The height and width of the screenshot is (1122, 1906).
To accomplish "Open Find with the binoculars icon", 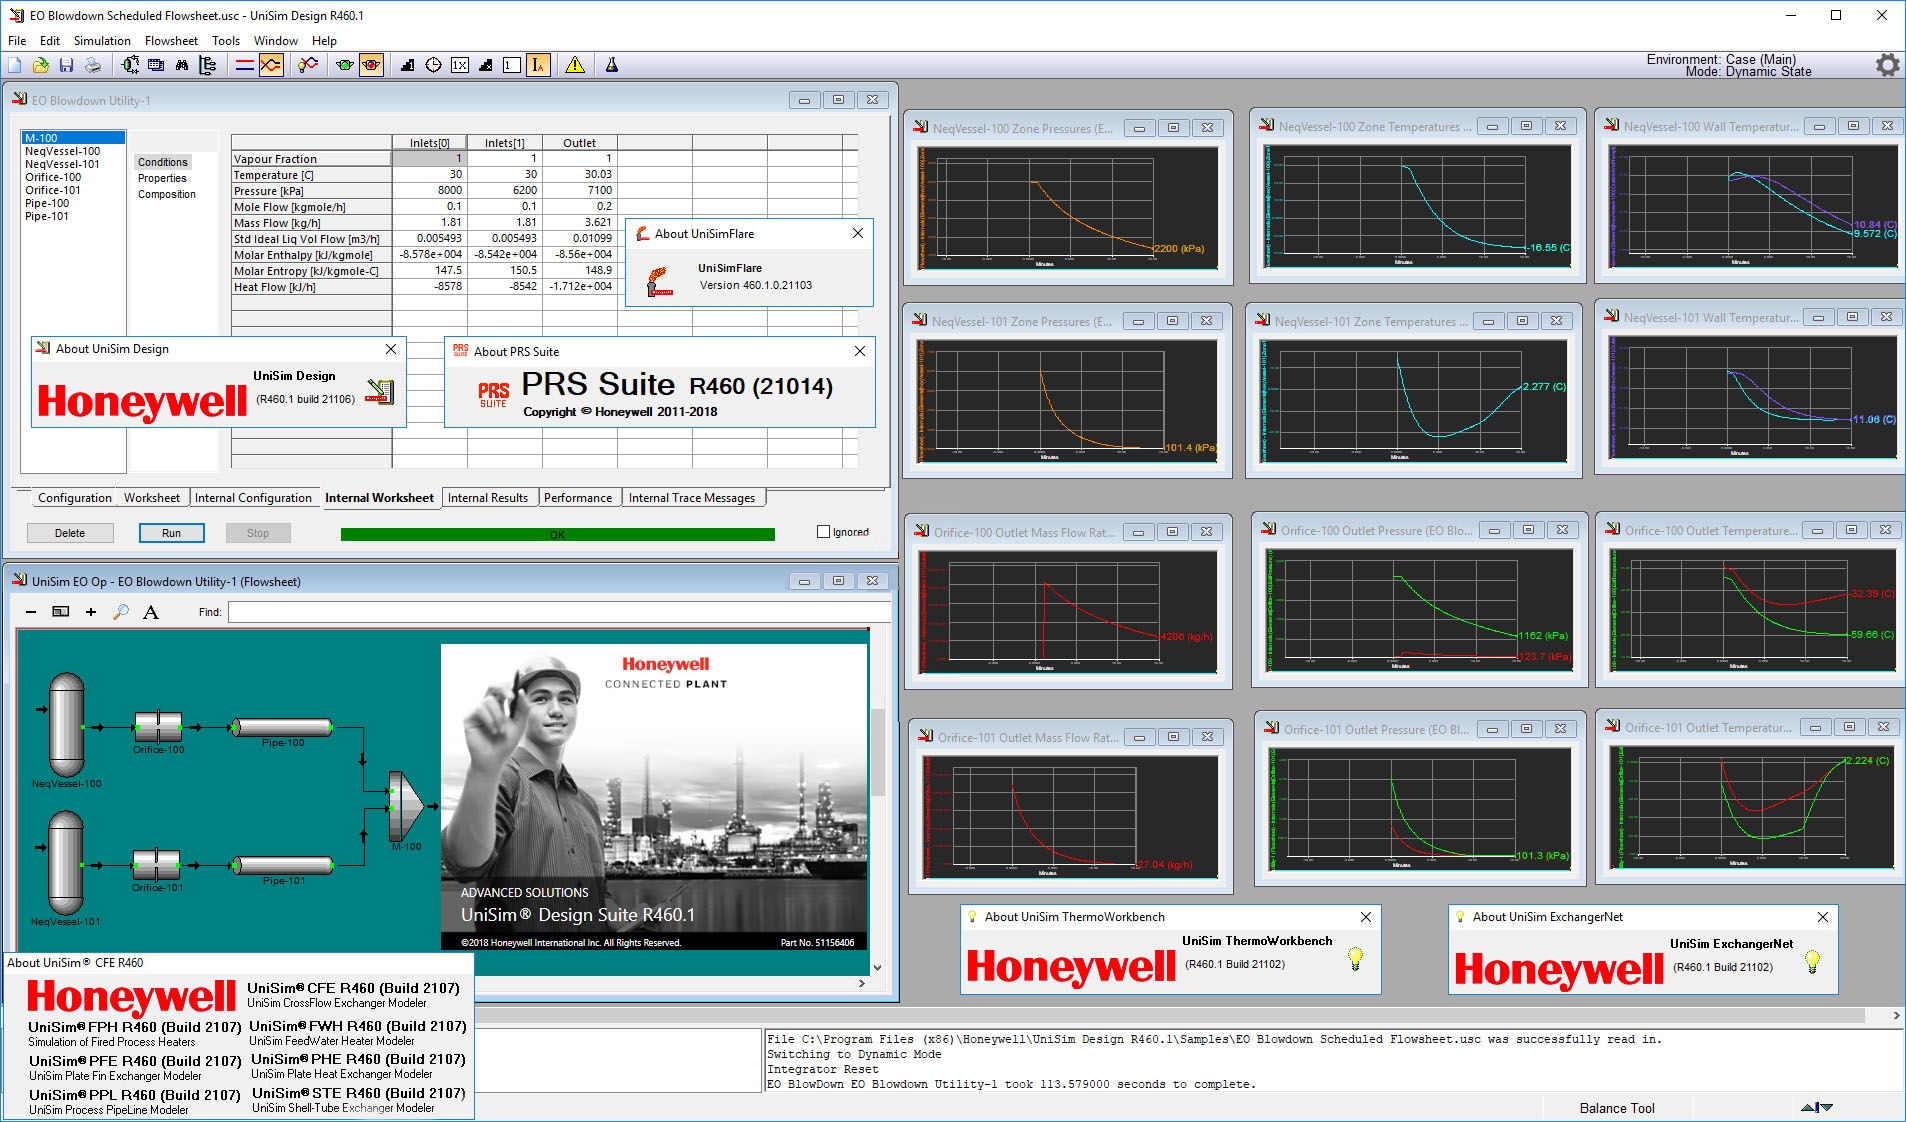I will [x=182, y=65].
